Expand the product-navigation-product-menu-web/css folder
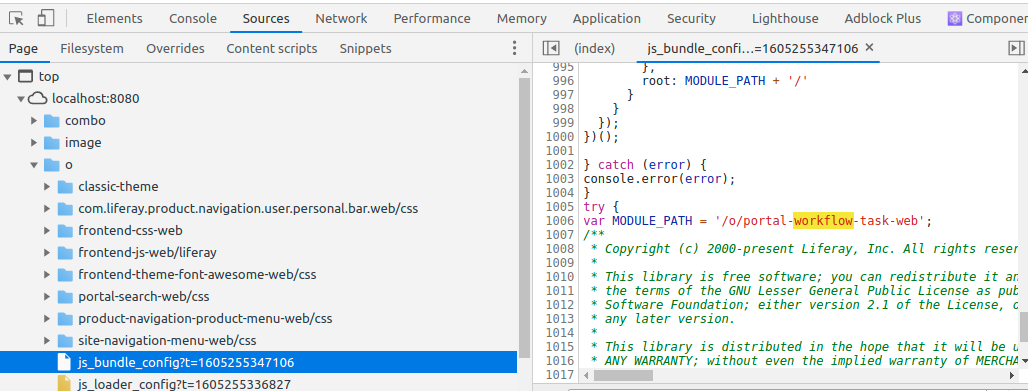The height and width of the screenshot is (391, 1028). (x=47, y=319)
